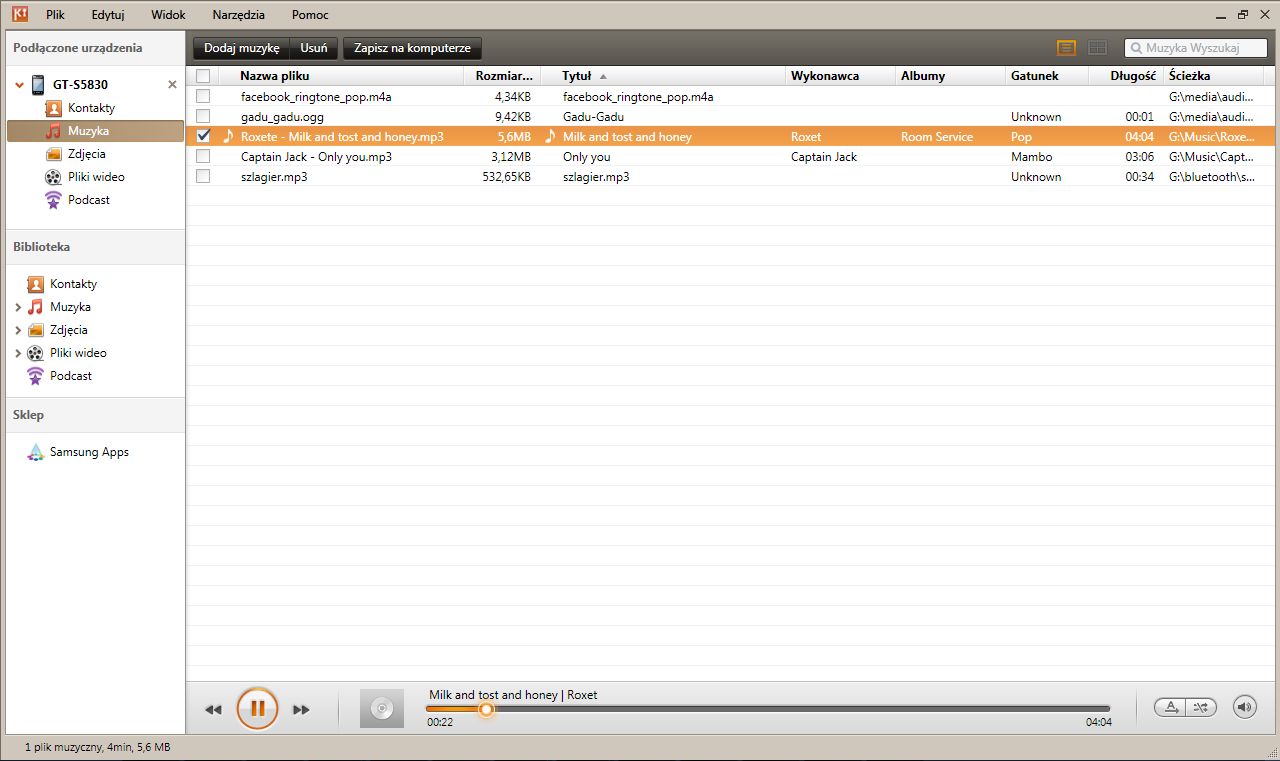Select device Muzyka in sidebar

95,131
